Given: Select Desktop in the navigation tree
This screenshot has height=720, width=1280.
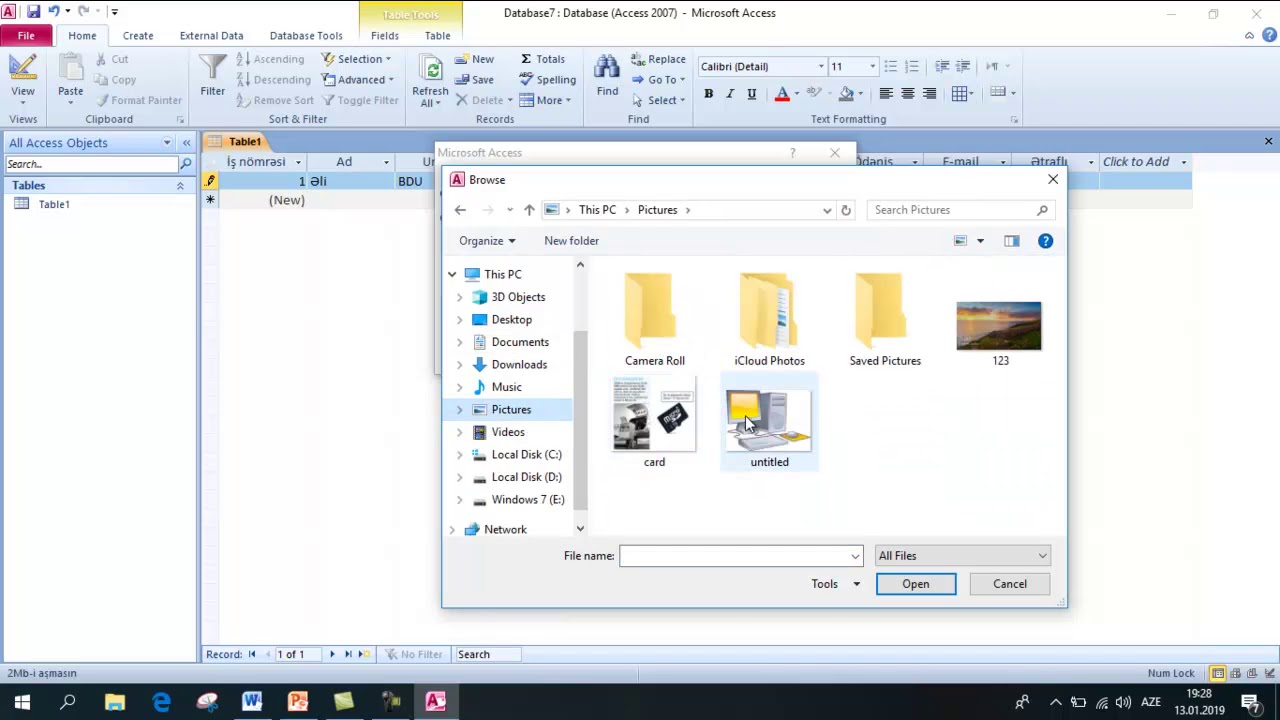Looking at the screenshot, I should [x=511, y=320].
